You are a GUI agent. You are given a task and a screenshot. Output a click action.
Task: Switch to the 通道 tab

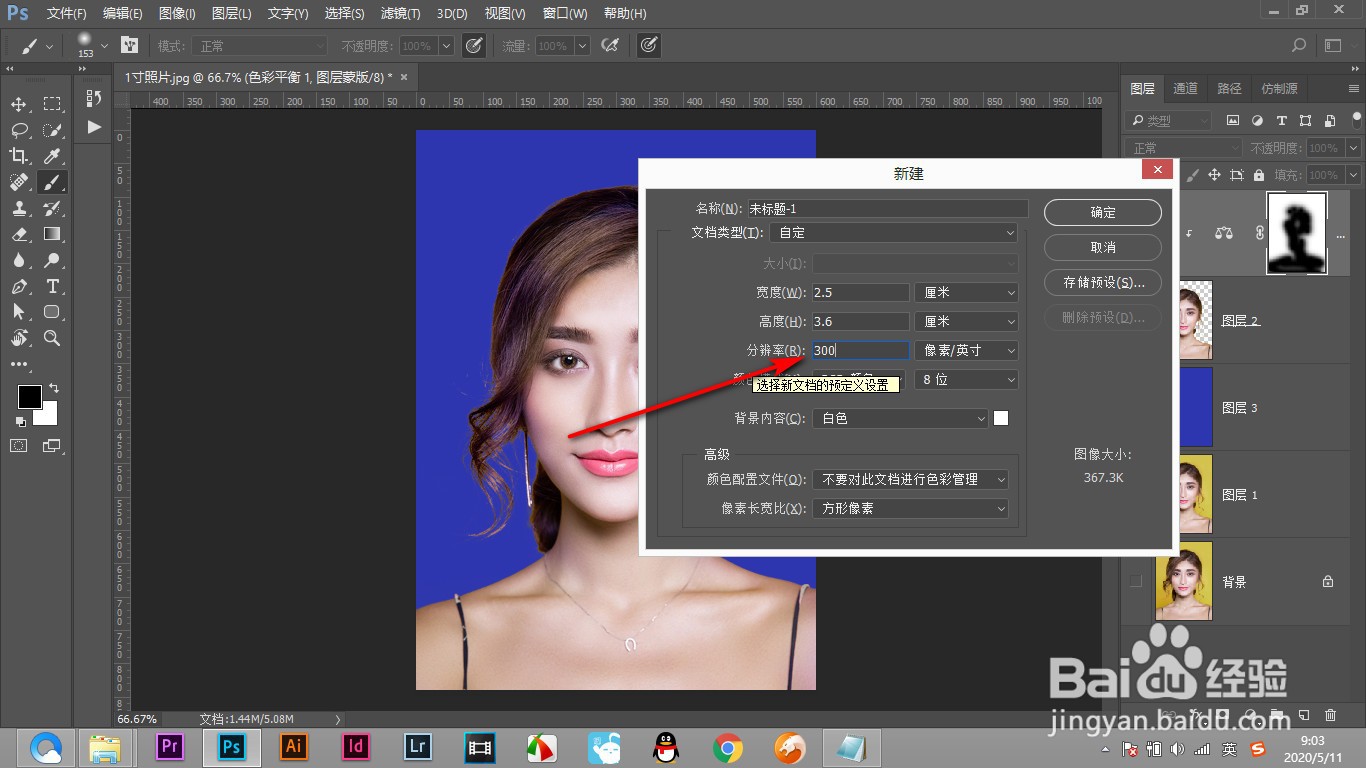pos(1185,88)
